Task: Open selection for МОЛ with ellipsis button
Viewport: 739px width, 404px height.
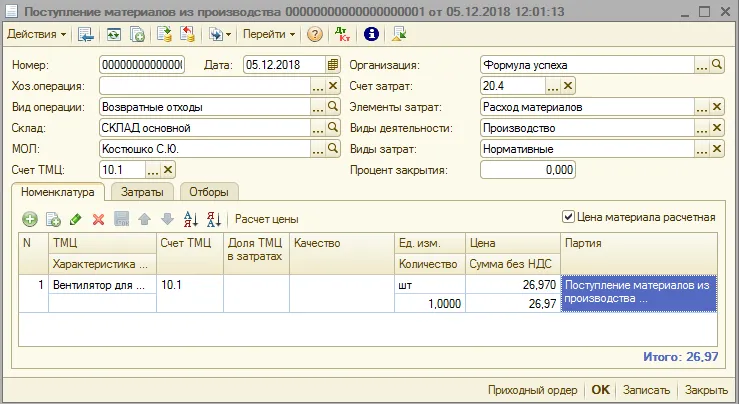Action: [x=318, y=149]
